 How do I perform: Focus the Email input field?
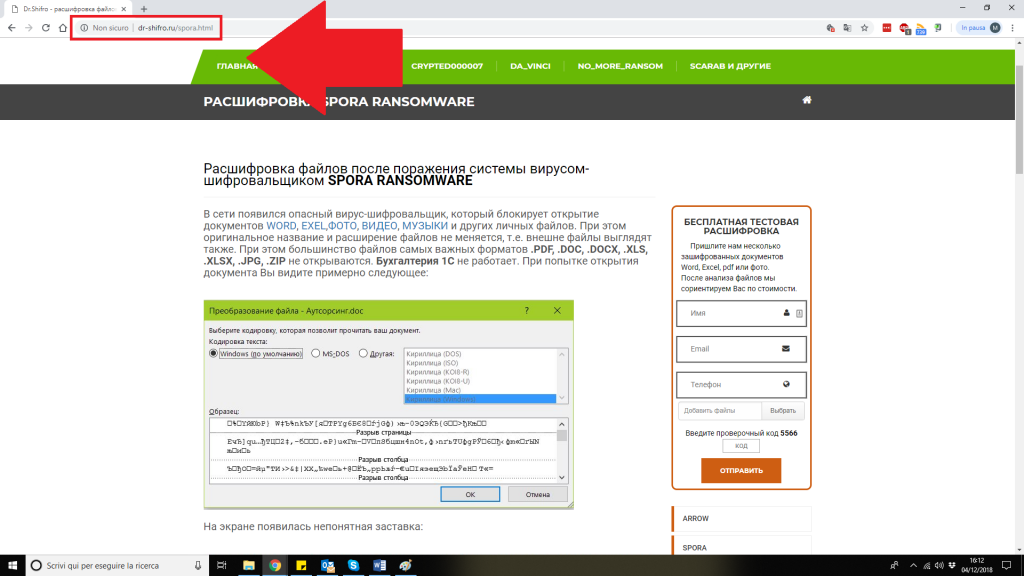pyautogui.click(x=741, y=349)
